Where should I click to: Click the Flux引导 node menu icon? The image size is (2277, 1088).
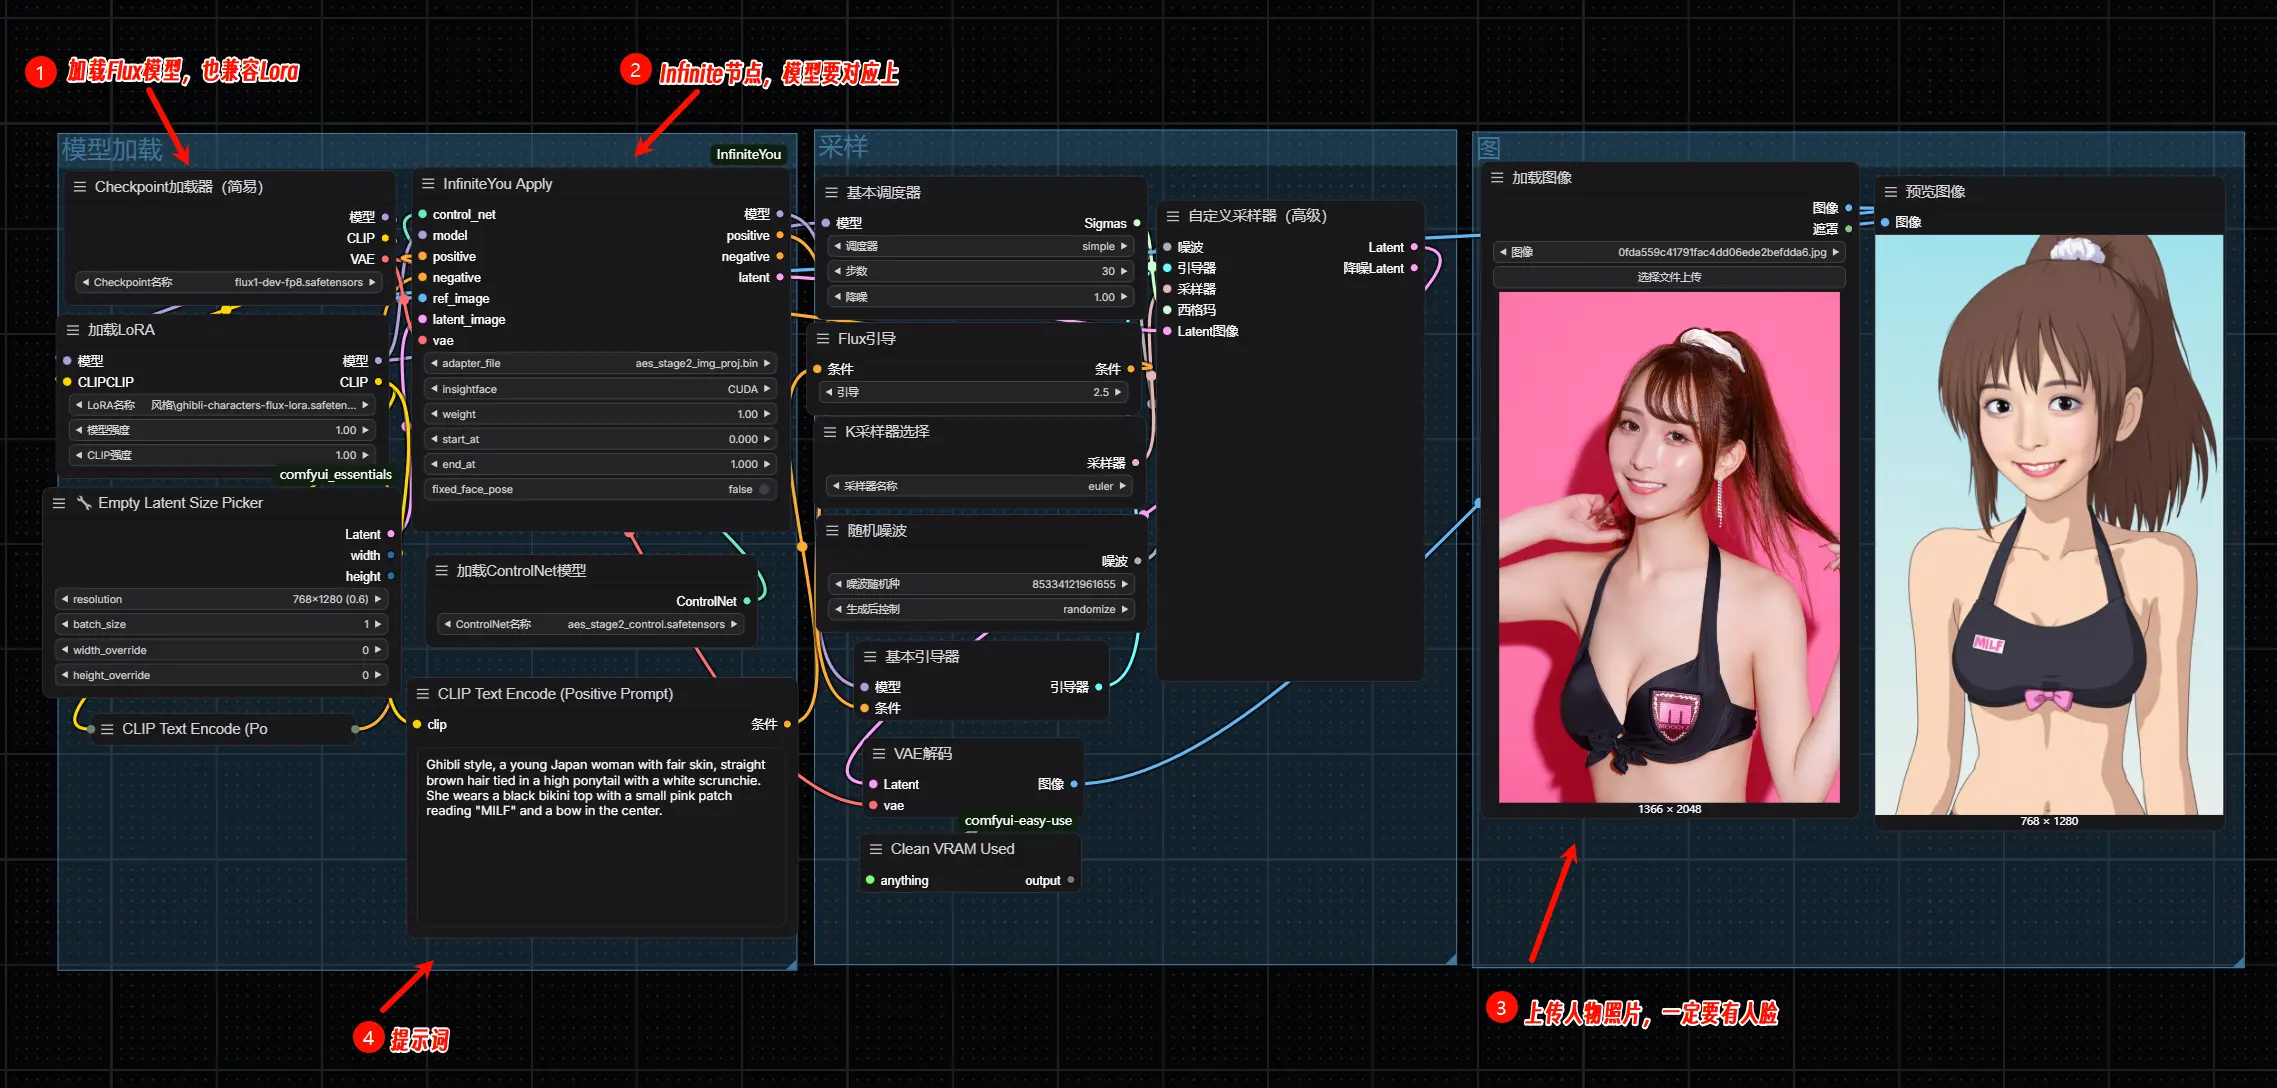point(823,339)
